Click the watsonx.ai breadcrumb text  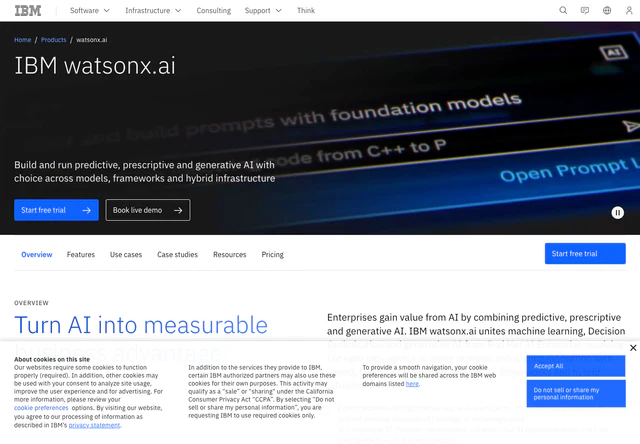(x=91, y=40)
